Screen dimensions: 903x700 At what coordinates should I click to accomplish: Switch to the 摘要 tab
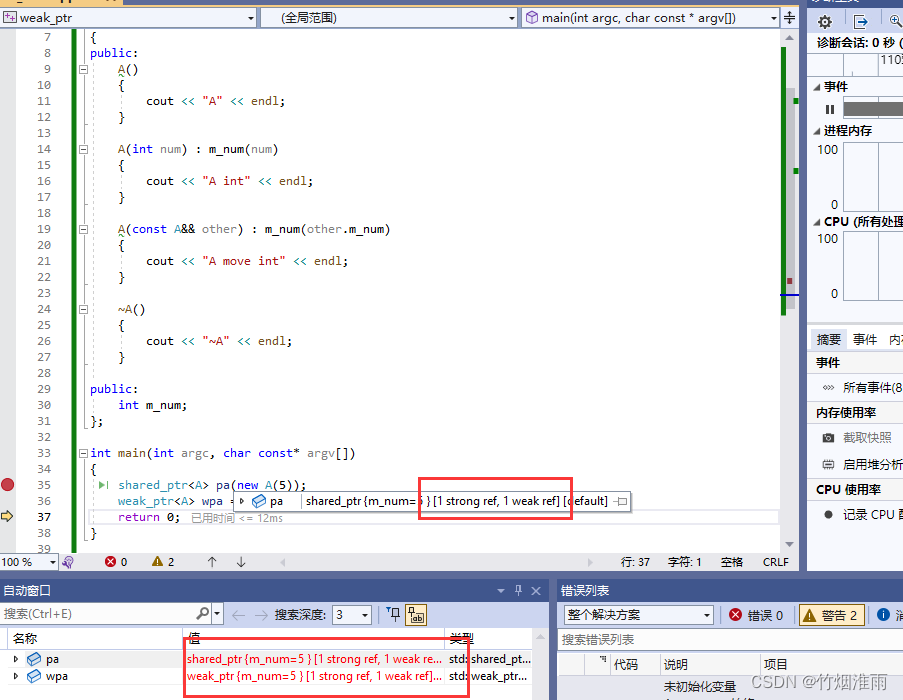tap(829, 340)
